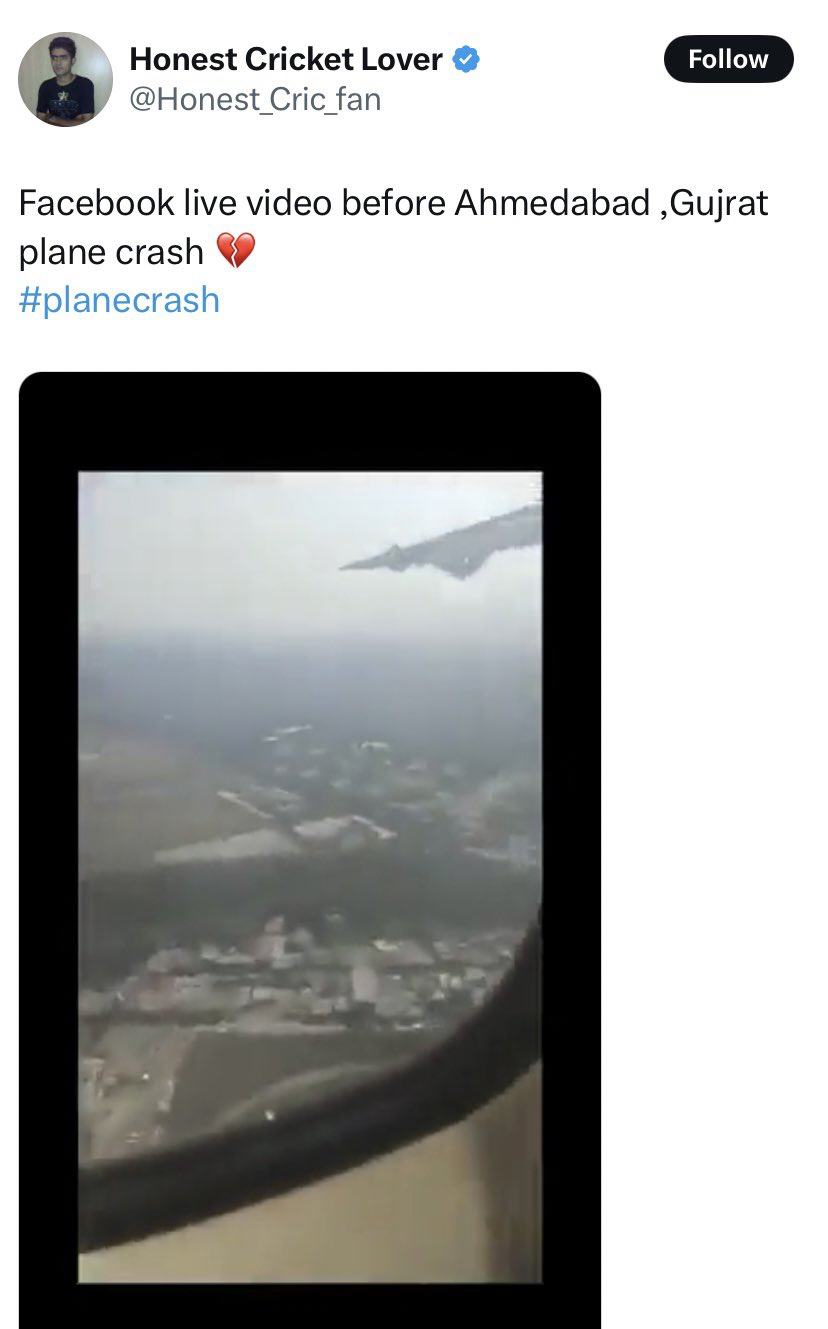Follow the Honest Cricket Lover account

(728, 59)
